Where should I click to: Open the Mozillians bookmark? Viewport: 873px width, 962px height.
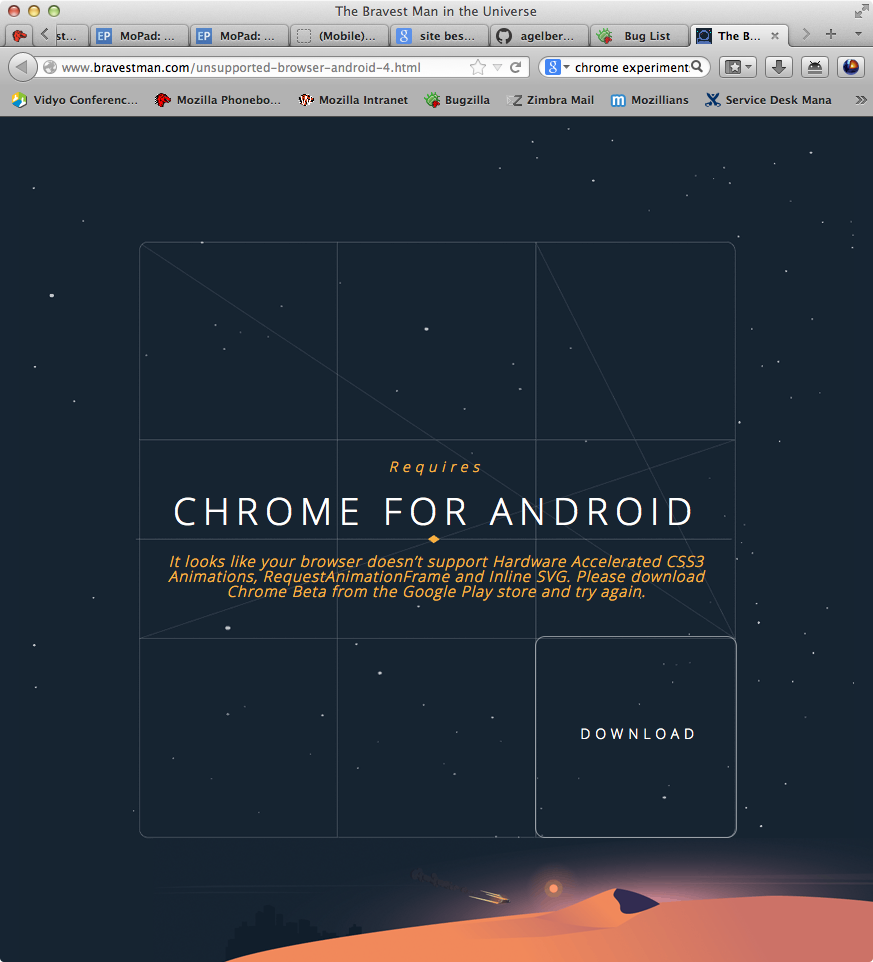tap(650, 100)
